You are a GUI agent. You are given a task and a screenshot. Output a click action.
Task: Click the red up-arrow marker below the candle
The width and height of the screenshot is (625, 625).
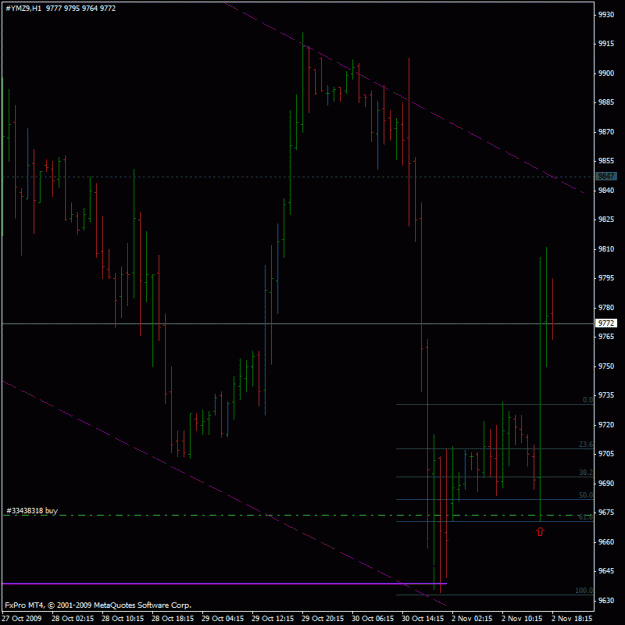pos(540,531)
